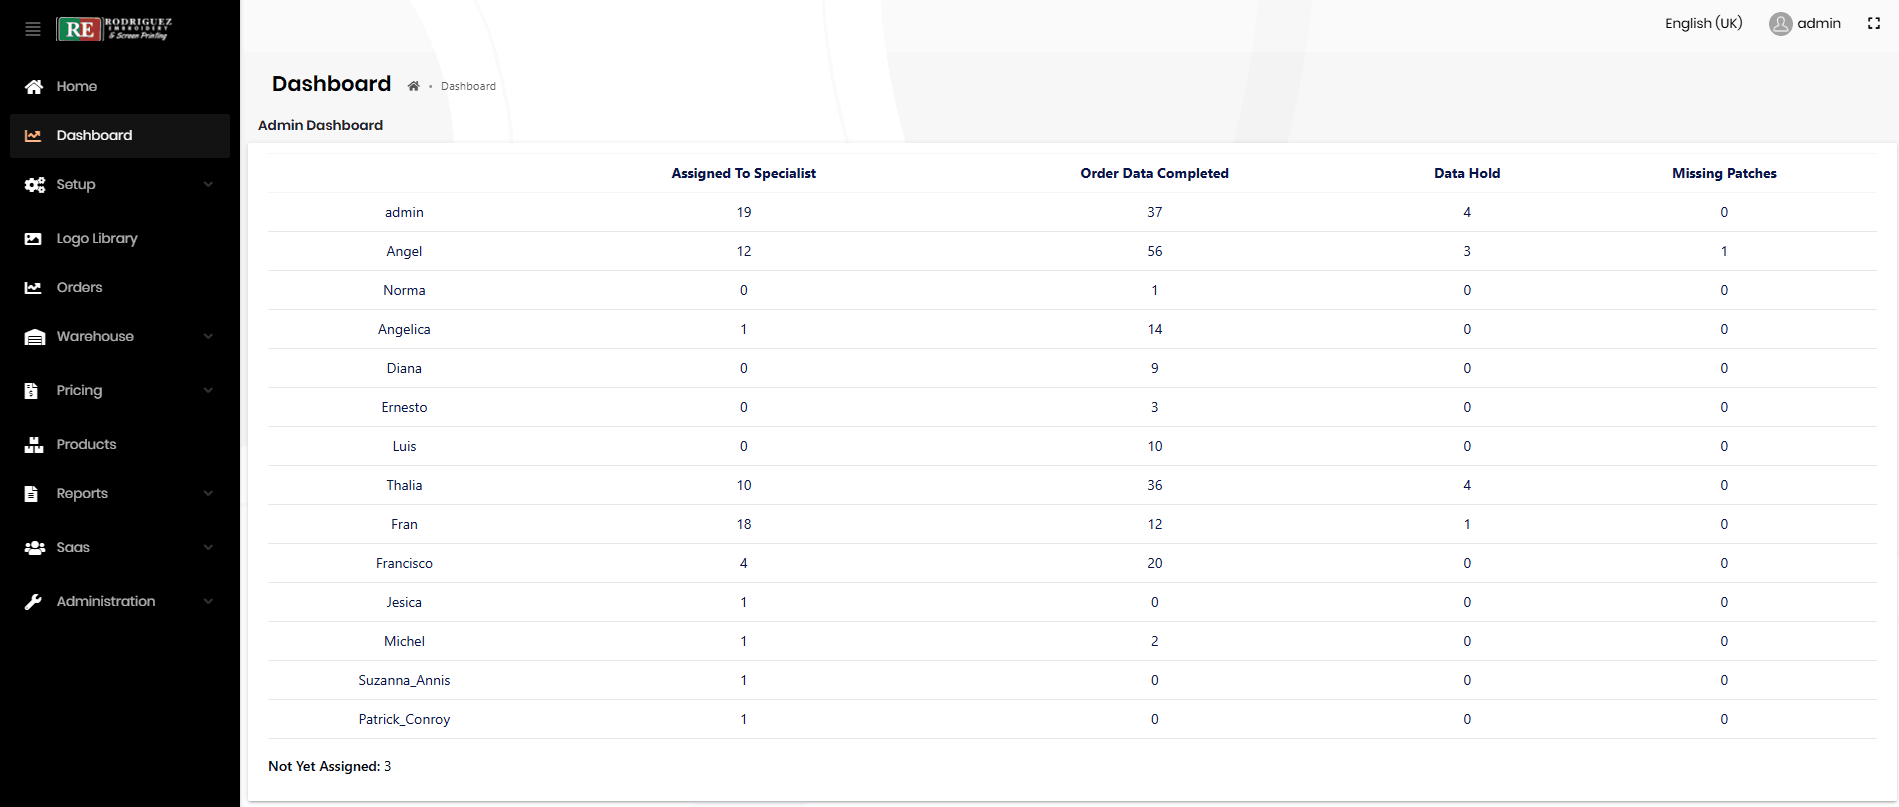Click the Products boxes icon
This screenshot has height=807, width=1899.
coord(34,445)
